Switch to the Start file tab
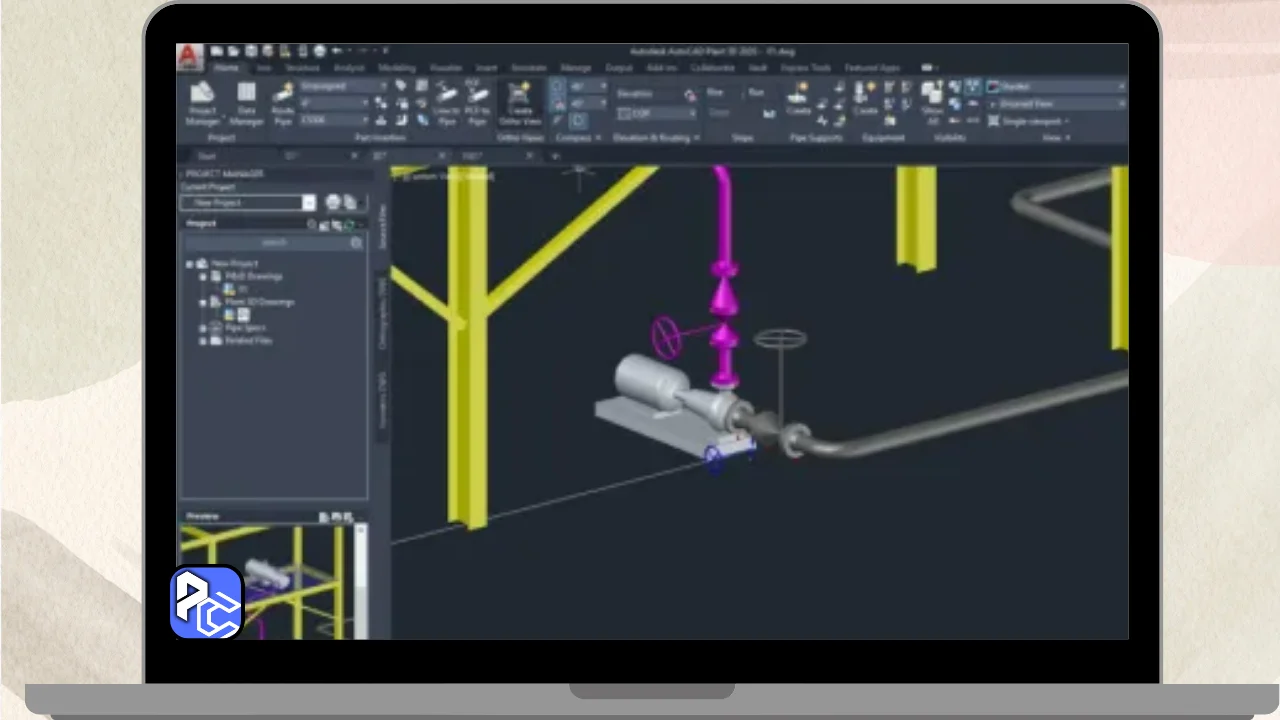The width and height of the screenshot is (1280, 720). [x=207, y=156]
